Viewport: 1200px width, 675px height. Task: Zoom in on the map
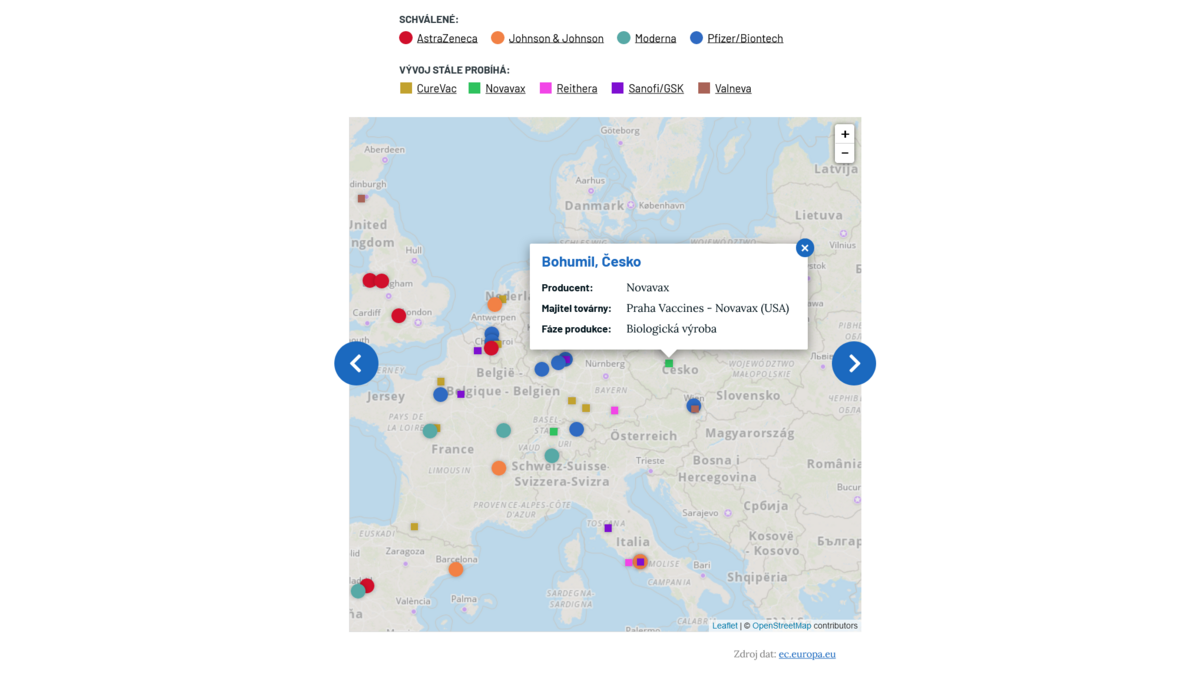[x=844, y=134]
